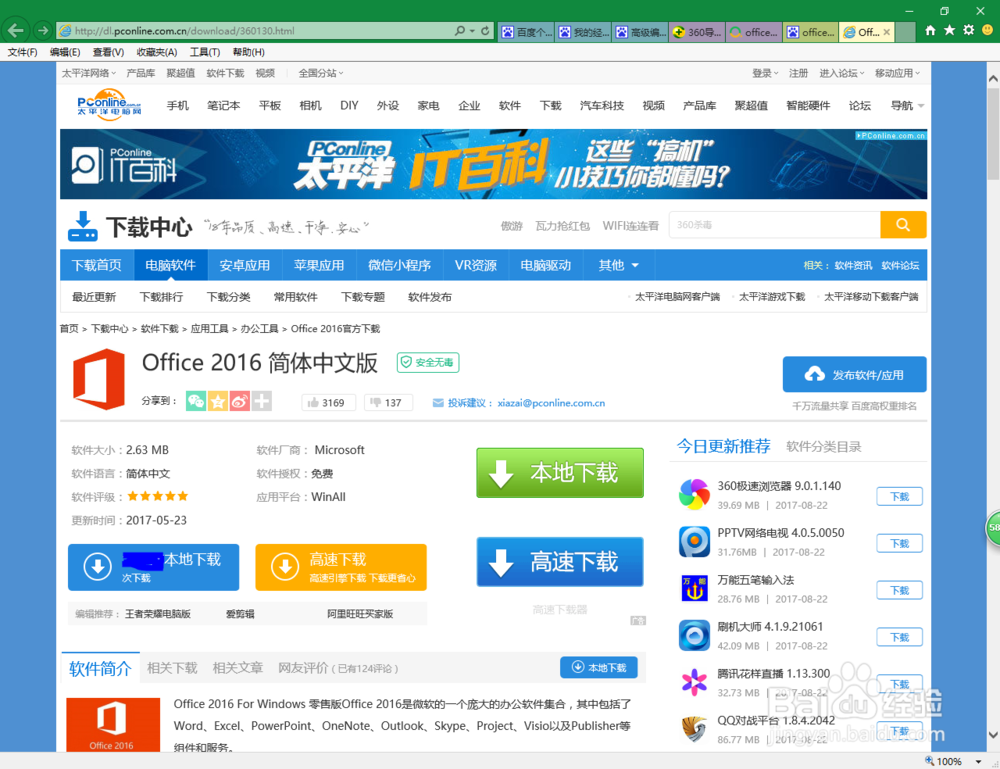The image size is (1000, 769).
Task: Click 下载 for 万能五笔输入法
Action: 899,590
